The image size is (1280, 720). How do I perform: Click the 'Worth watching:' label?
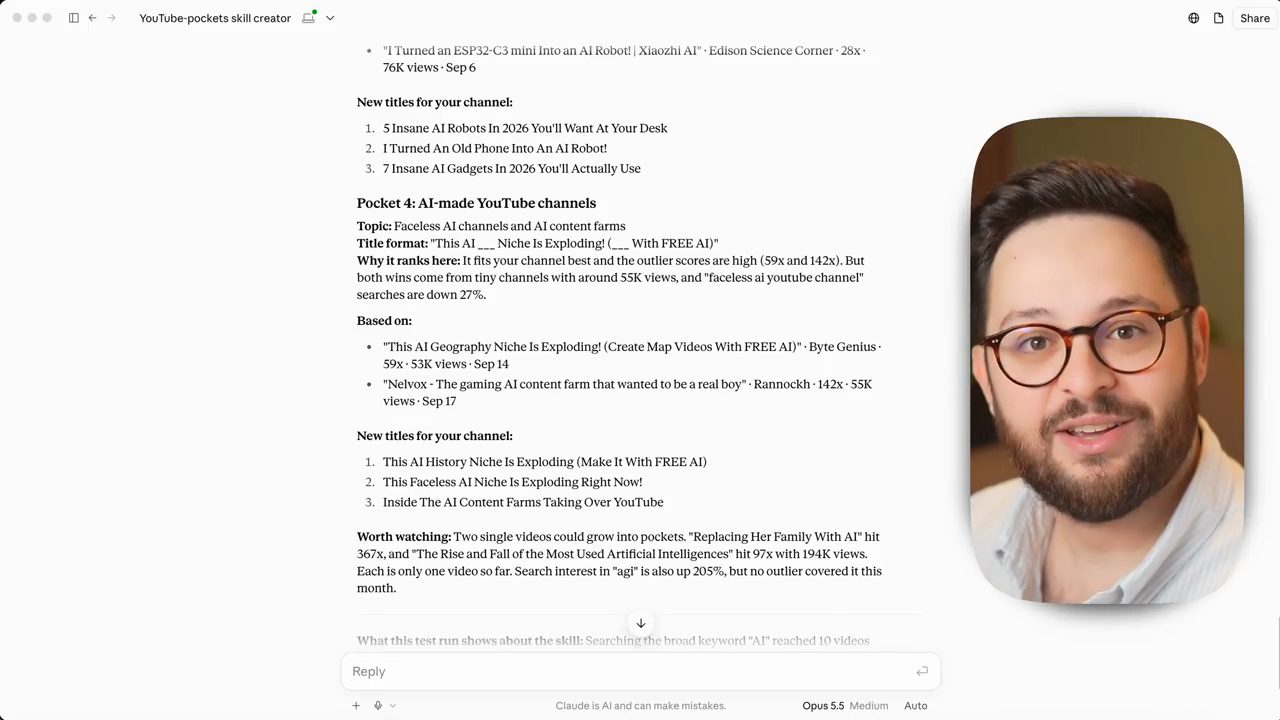pyautogui.click(x=404, y=537)
